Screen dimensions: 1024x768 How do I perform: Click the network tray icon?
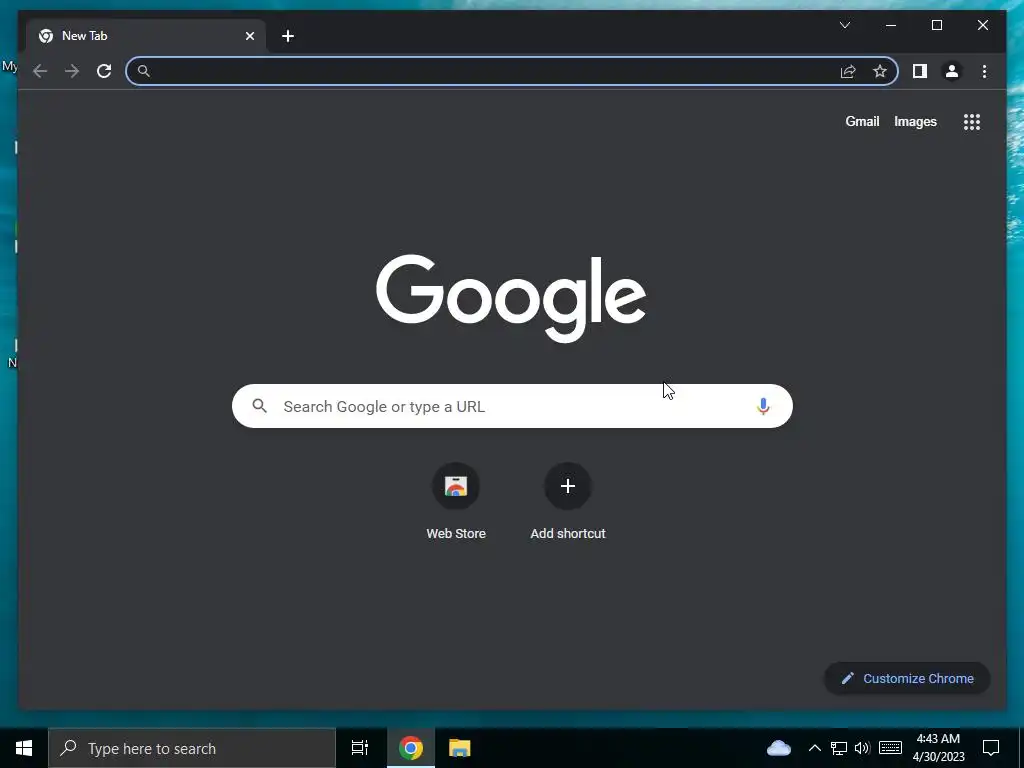(839, 748)
